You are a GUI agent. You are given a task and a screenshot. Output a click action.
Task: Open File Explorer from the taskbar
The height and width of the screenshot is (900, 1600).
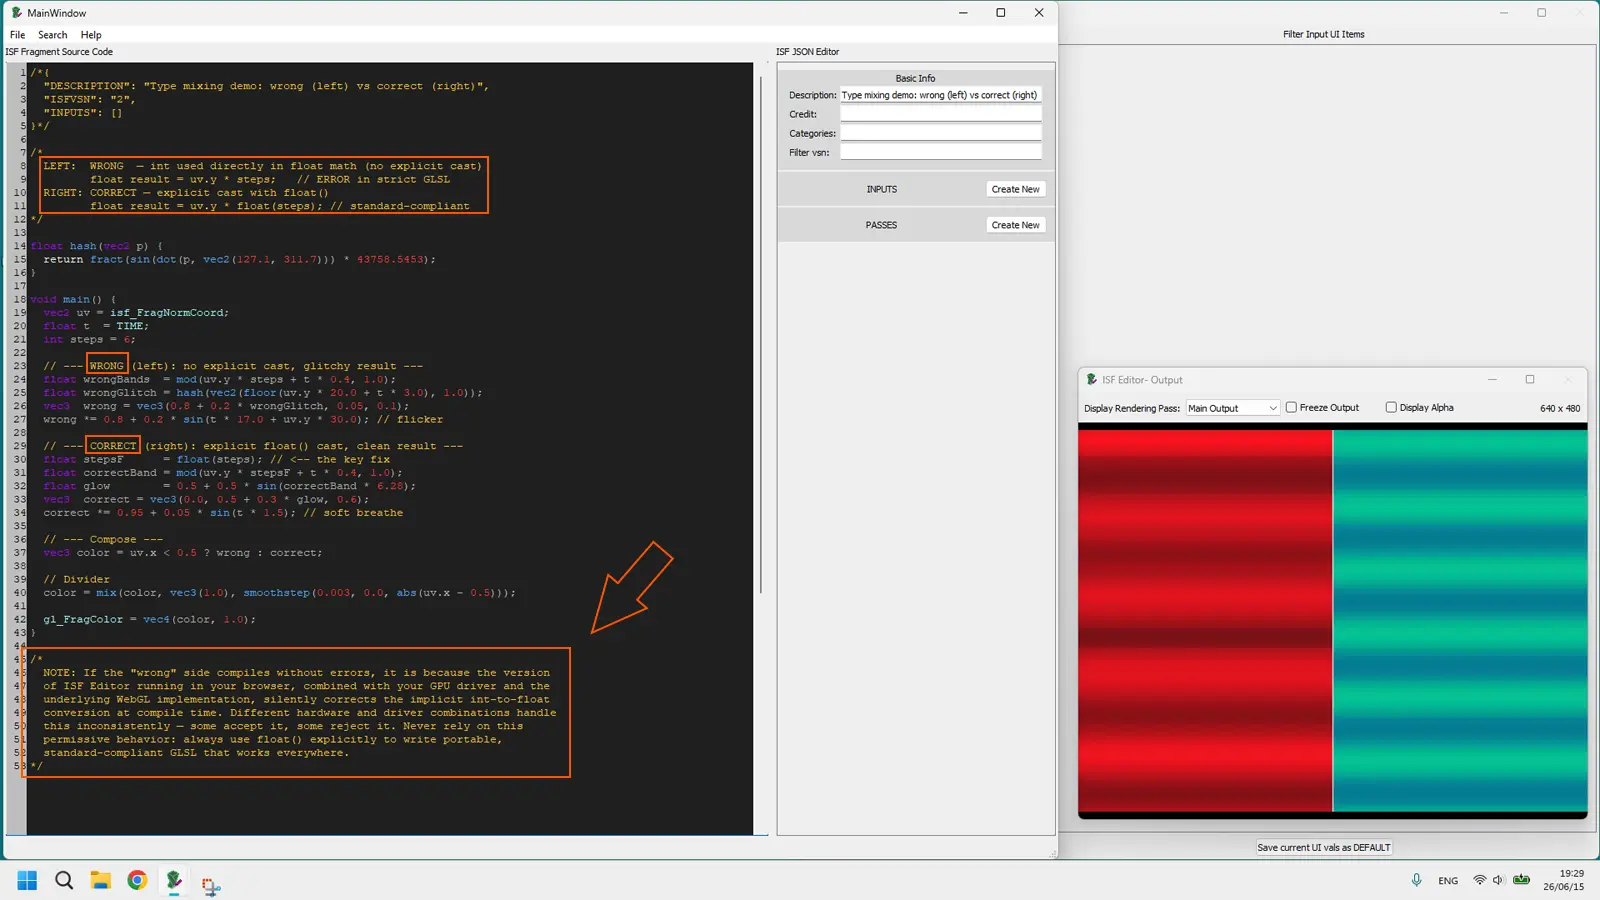pyautogui.click(x=100, y=880)
